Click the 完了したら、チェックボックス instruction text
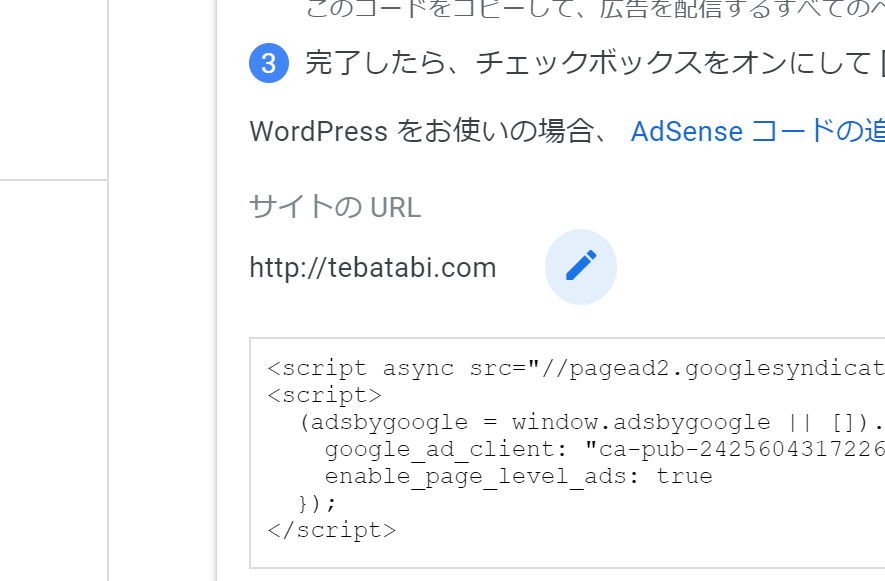 tap(595, 63)
